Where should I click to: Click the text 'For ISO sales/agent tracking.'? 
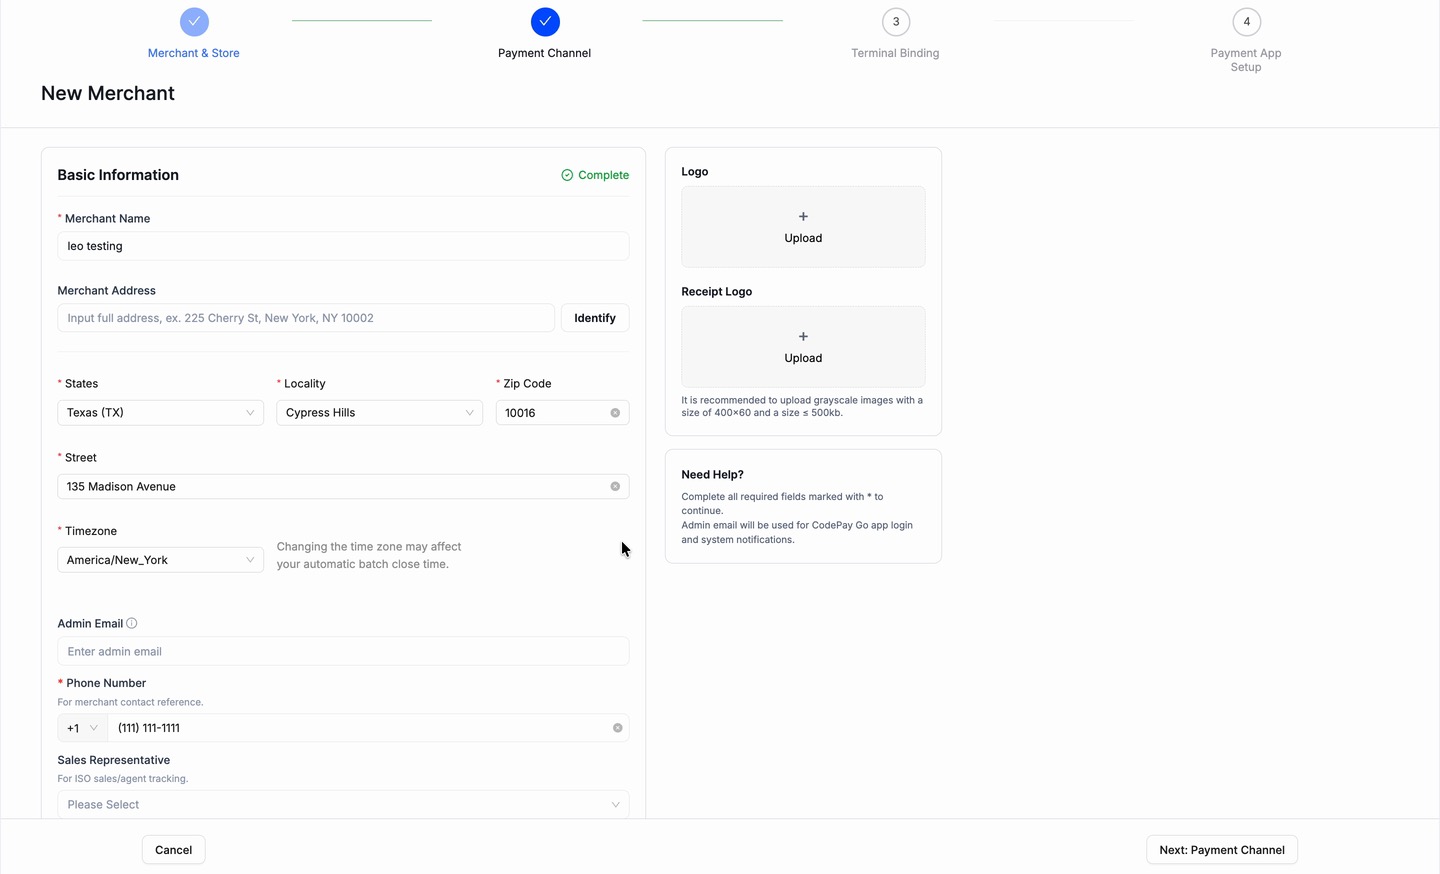coord(123,778)
